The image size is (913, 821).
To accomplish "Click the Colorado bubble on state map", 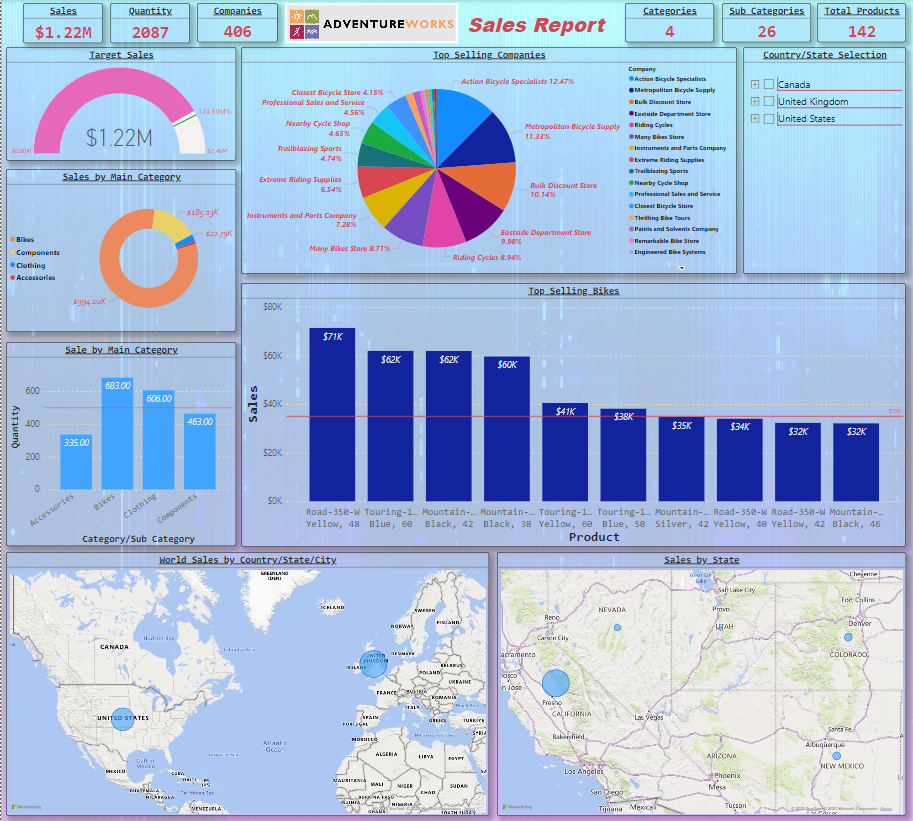I will click(848, 637).
